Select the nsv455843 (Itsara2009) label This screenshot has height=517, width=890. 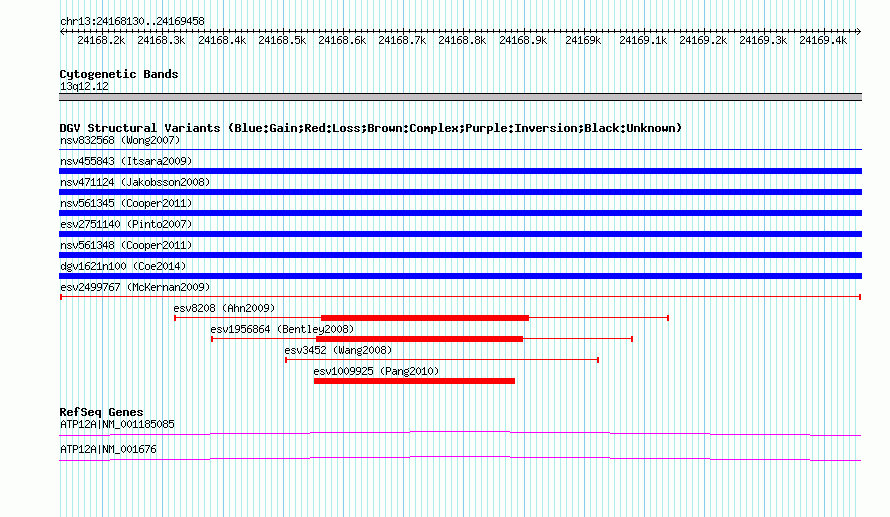(x=126, y=161)
